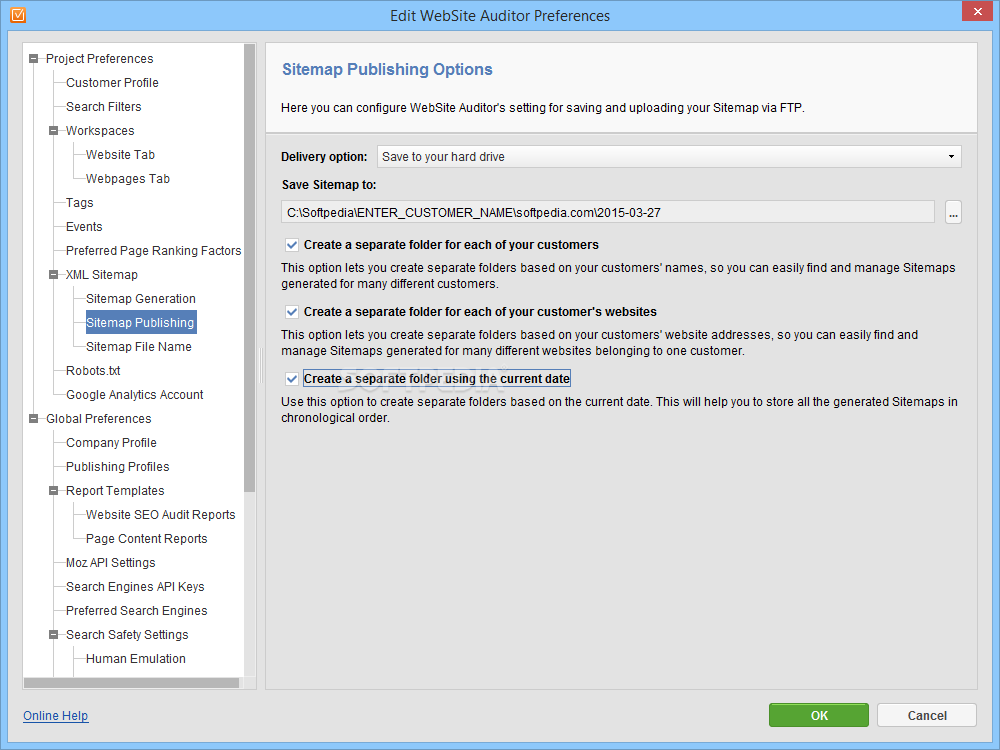Close the preferences window
1000x750 pixels.
978,11
